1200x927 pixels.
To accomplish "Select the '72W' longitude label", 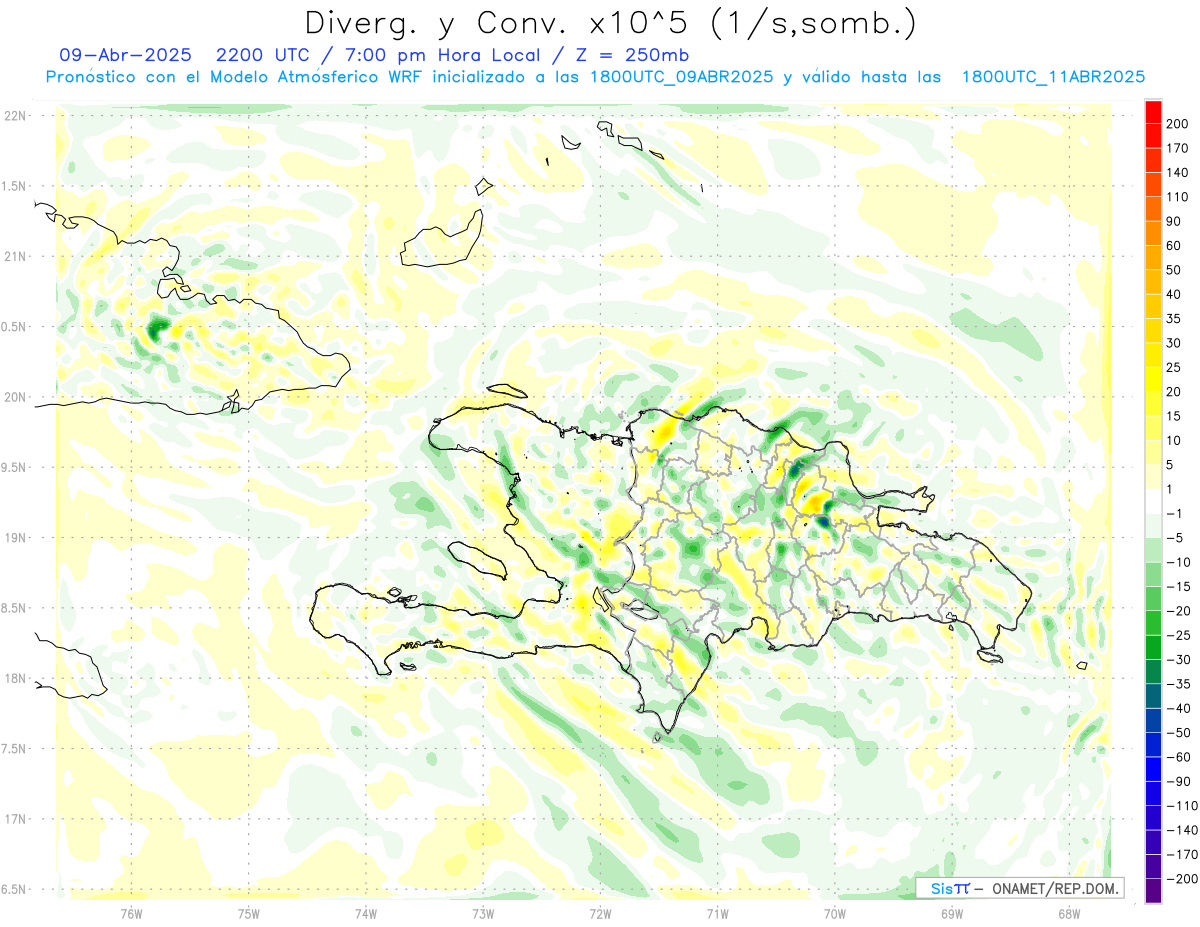I will pos(600,914).
